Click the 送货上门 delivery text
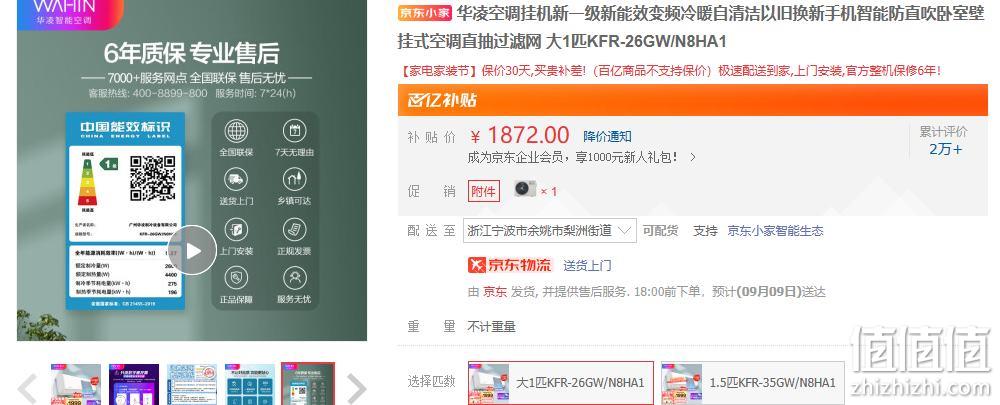 pos(587,265)
